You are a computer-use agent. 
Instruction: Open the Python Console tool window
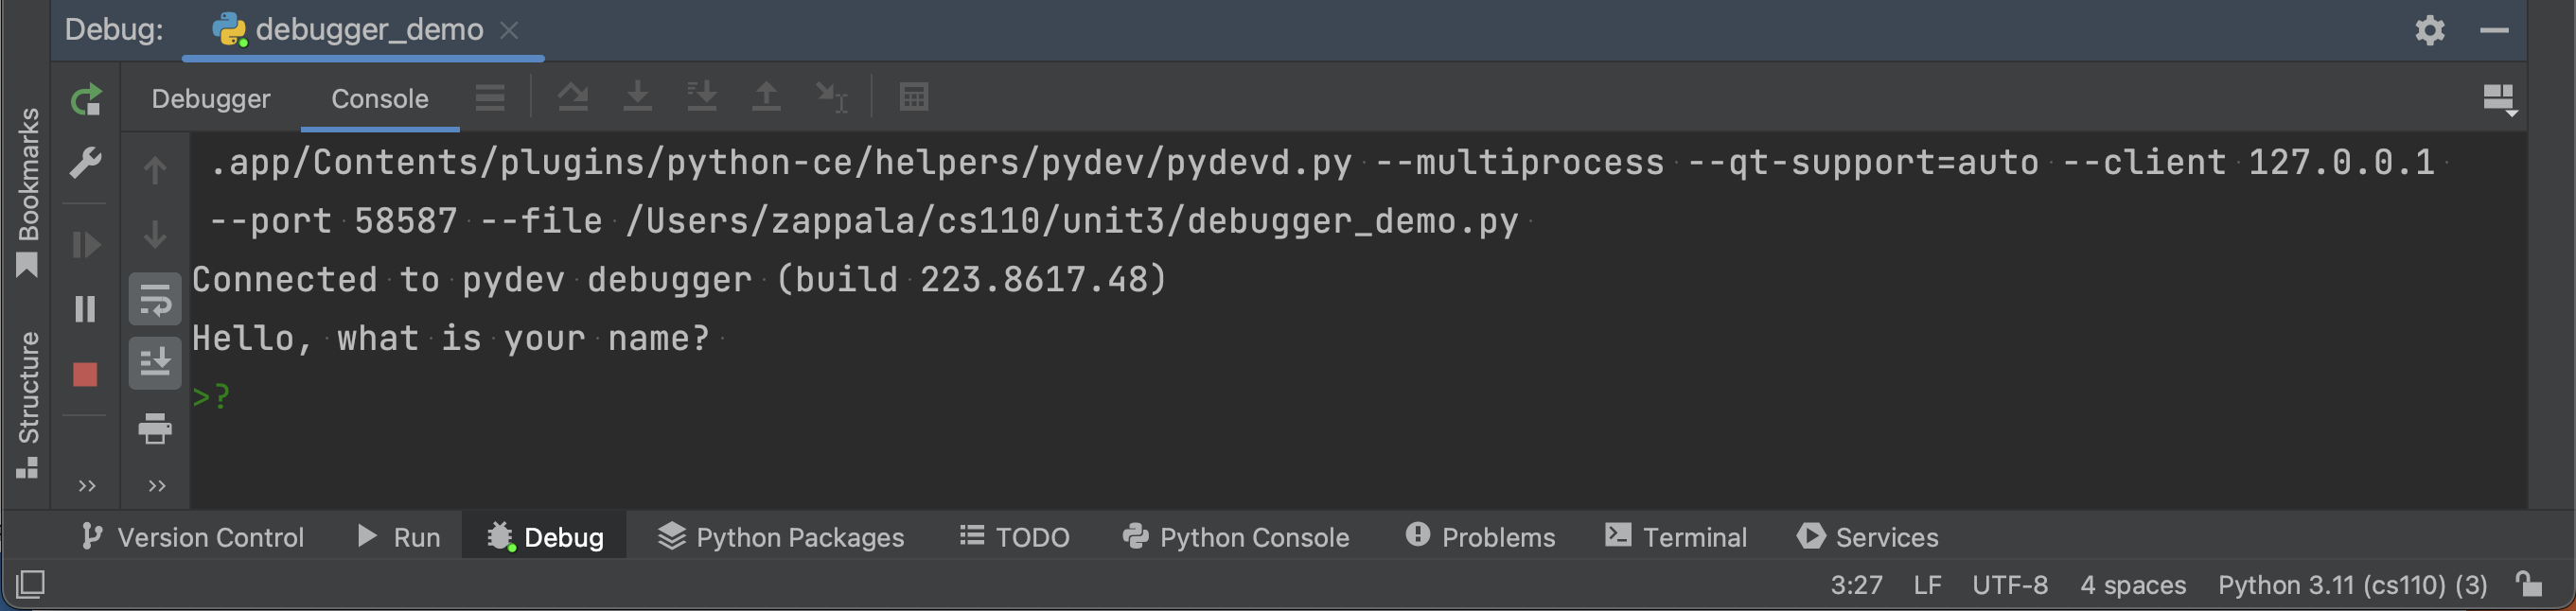pyautogui.click(x=1236, y=537)
